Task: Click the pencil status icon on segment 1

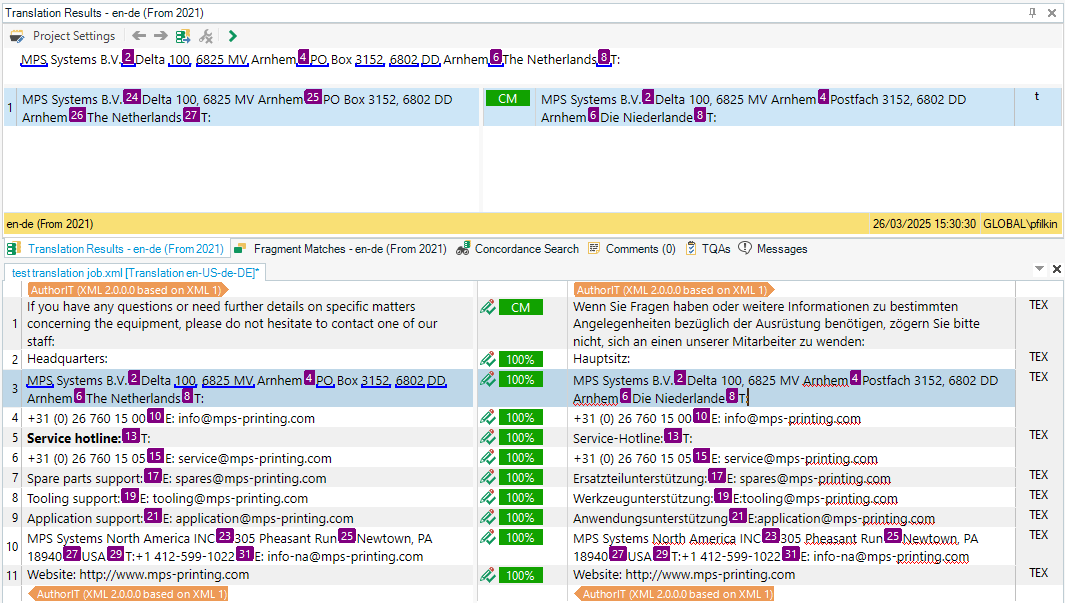Action: (488, 307)
